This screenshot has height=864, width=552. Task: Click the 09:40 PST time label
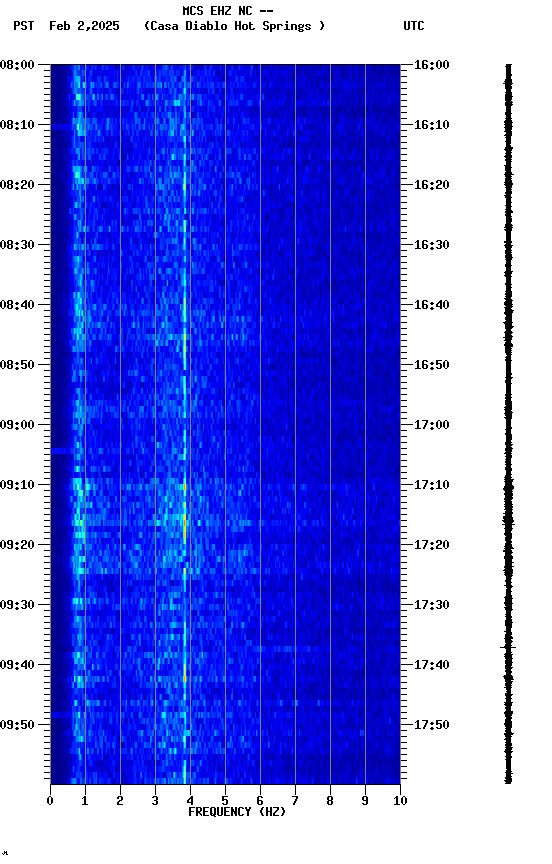click(17, 665)
